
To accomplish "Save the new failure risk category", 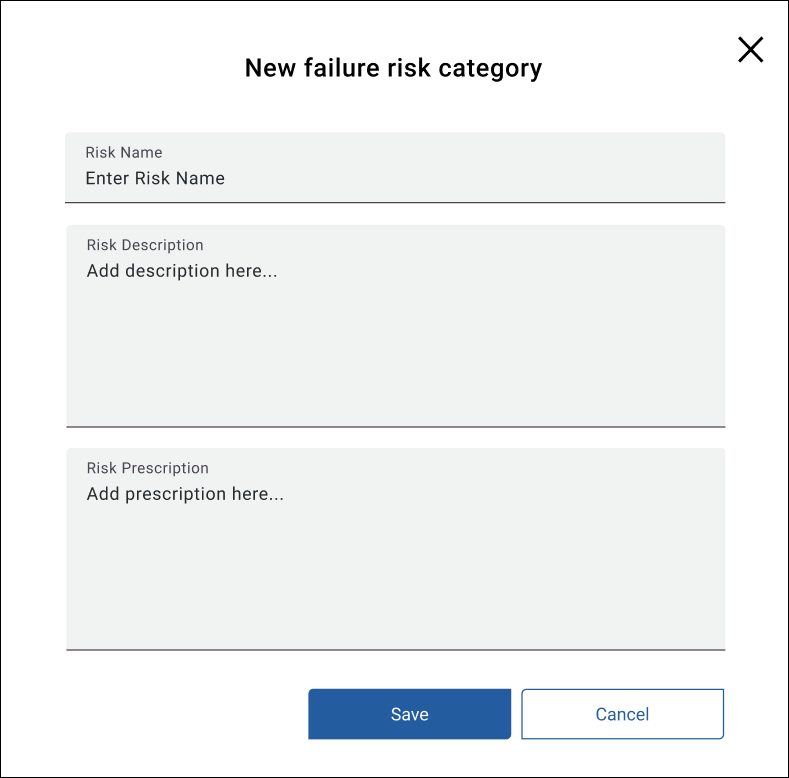I will [x=409, y=714].
